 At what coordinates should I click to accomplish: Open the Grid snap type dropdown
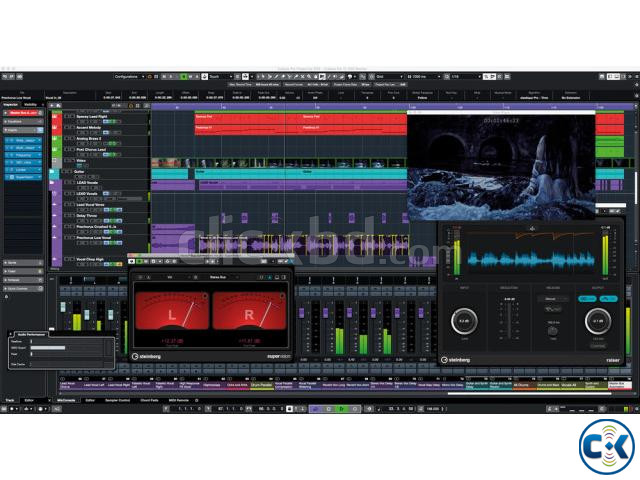tap(389, 76)
